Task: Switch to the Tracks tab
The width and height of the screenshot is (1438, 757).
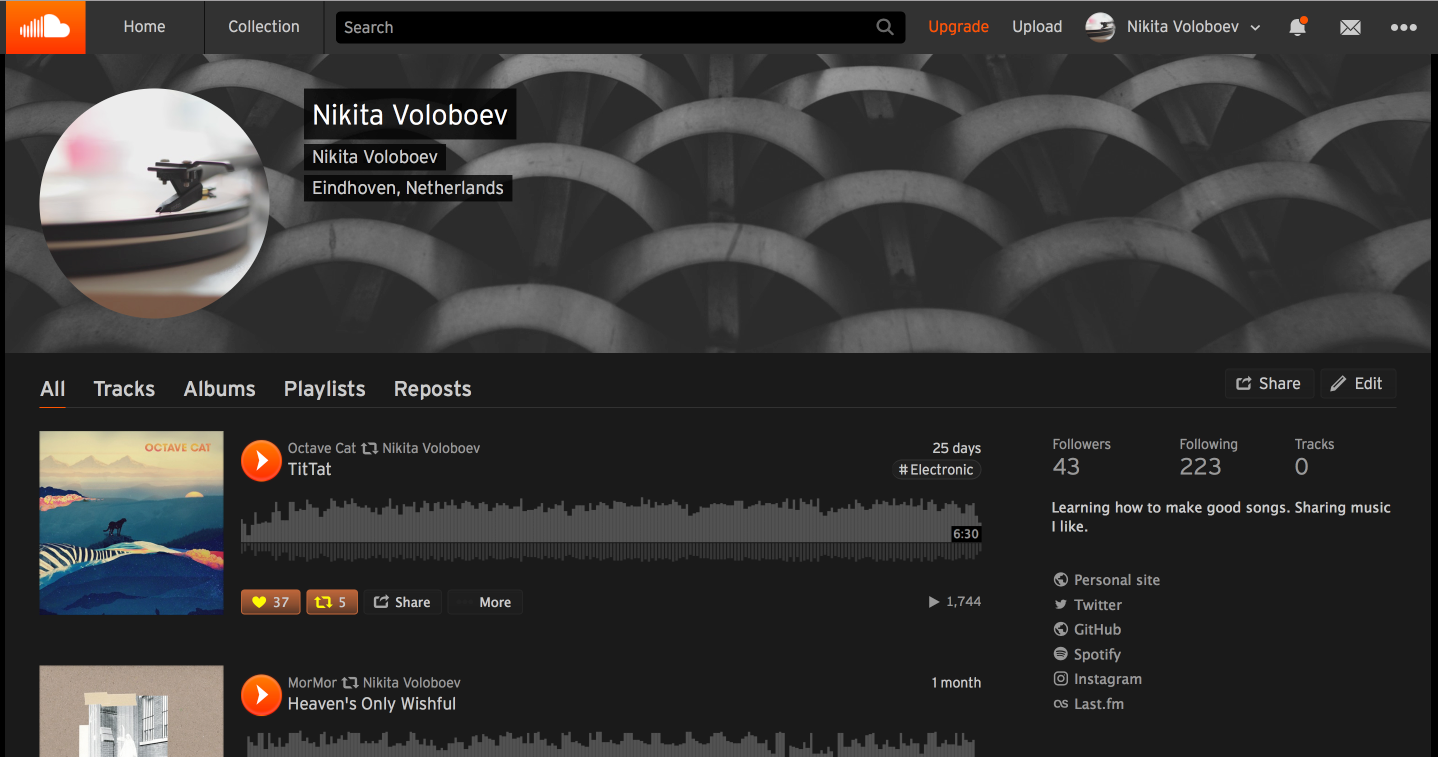Action: pos(124,389)
